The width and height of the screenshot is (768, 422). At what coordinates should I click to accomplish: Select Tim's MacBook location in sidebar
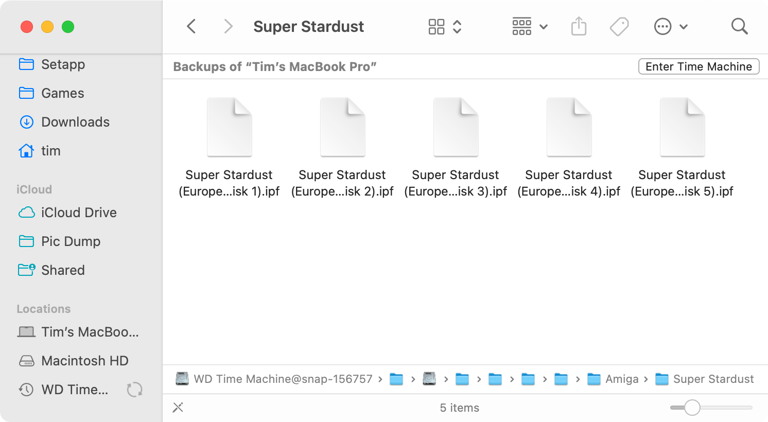point(78,332)
